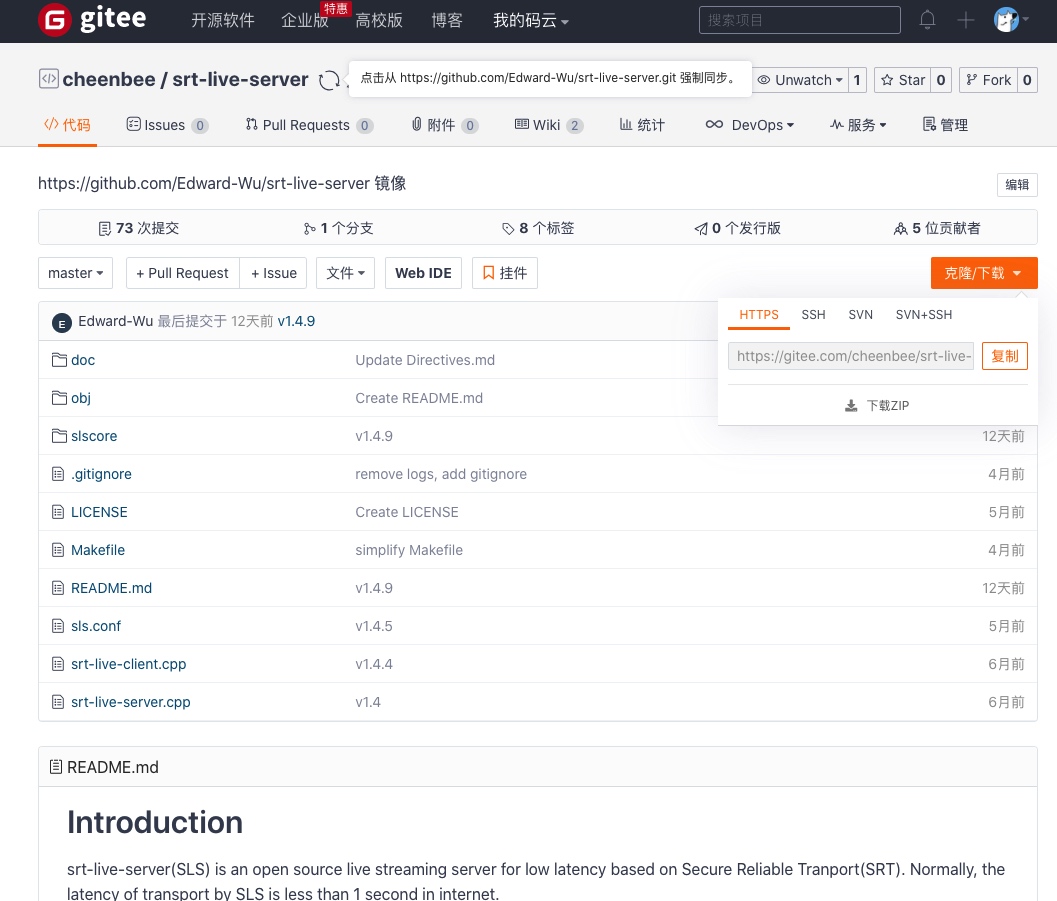Click the Edward-Wu avatar icon

point(62,323)
